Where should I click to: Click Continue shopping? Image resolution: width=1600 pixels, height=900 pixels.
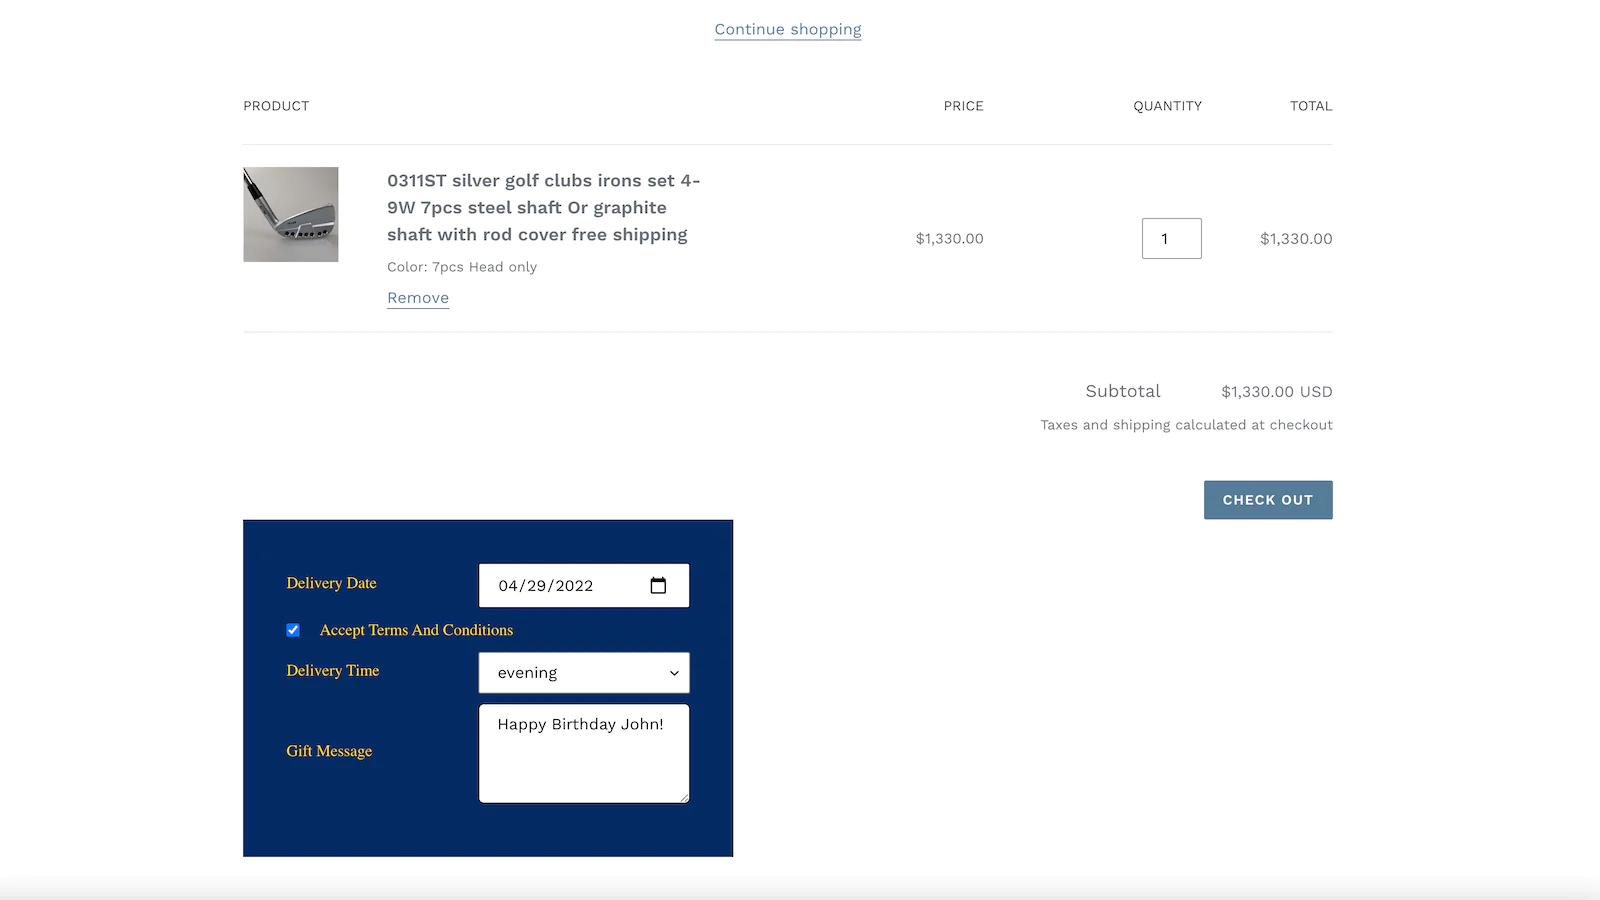787,29
